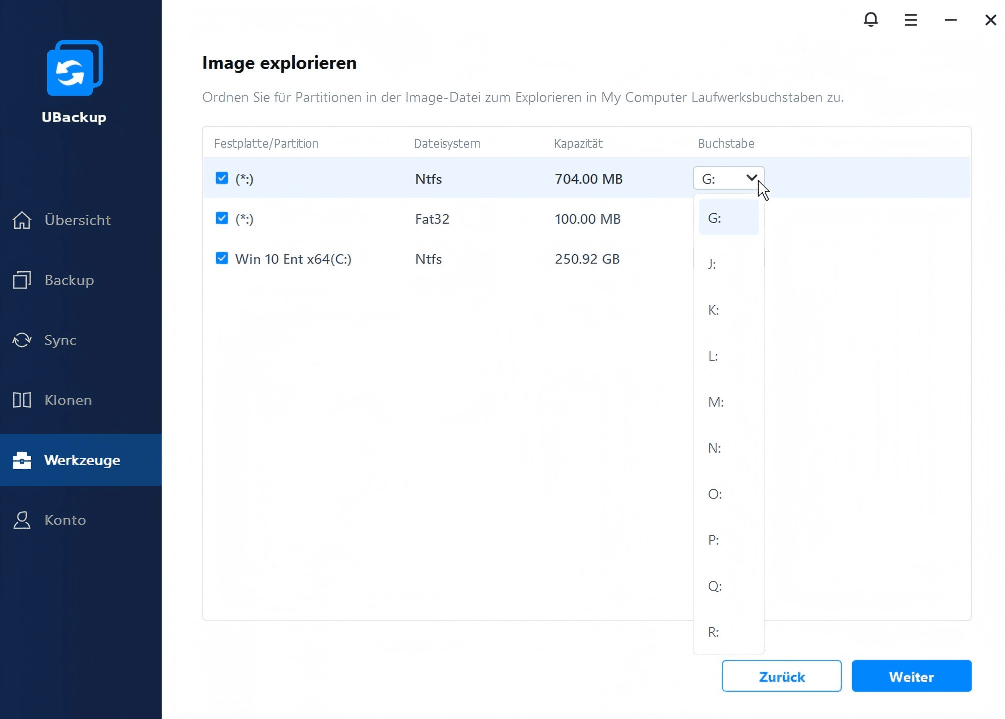Screen dimensions: 1005x719
Task: Click the Sync arrows icon
Action: pyautogui.click(x=22, y=340)
